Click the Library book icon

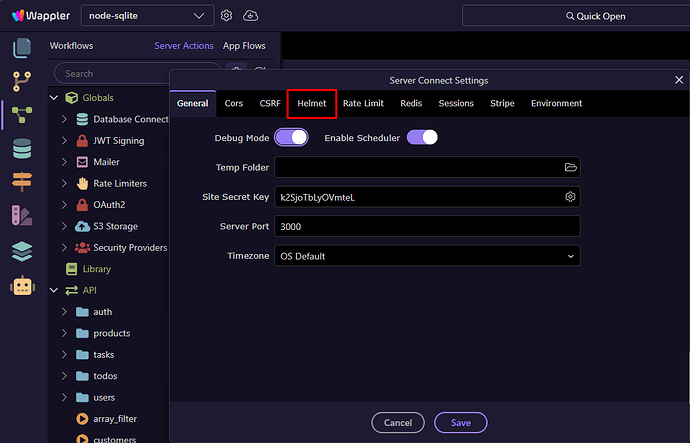pos(71,269)
